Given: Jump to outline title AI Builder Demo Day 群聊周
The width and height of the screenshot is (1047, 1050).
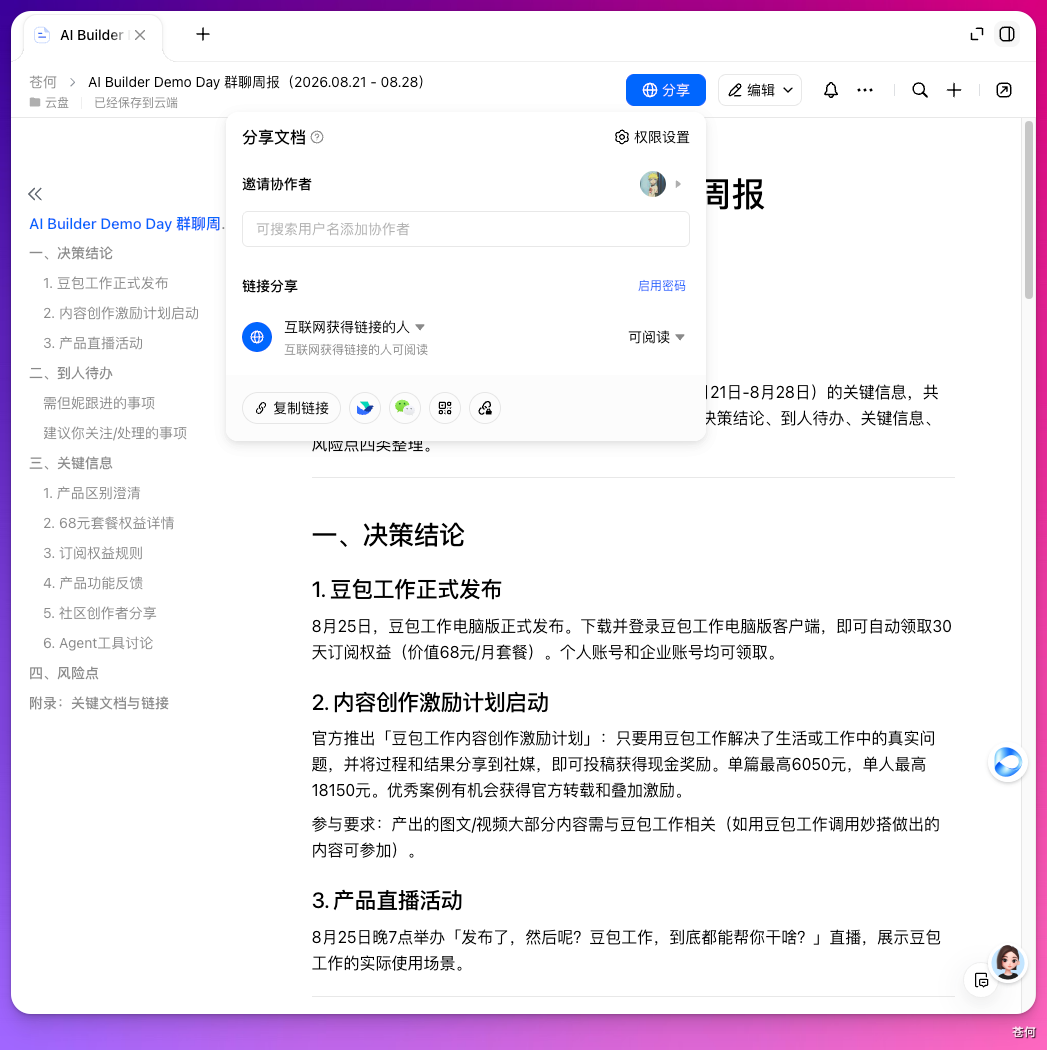Looking at the screenshot, I should tap(127, 224).
